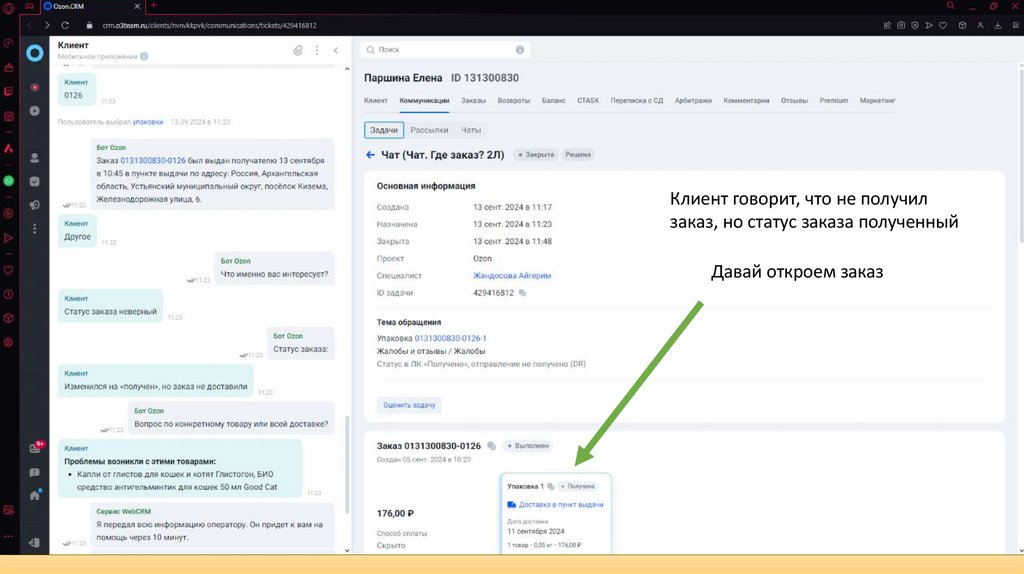Open notifications icon with 9+ badge
The image size is (1024, 574).
tap(35, 449)
